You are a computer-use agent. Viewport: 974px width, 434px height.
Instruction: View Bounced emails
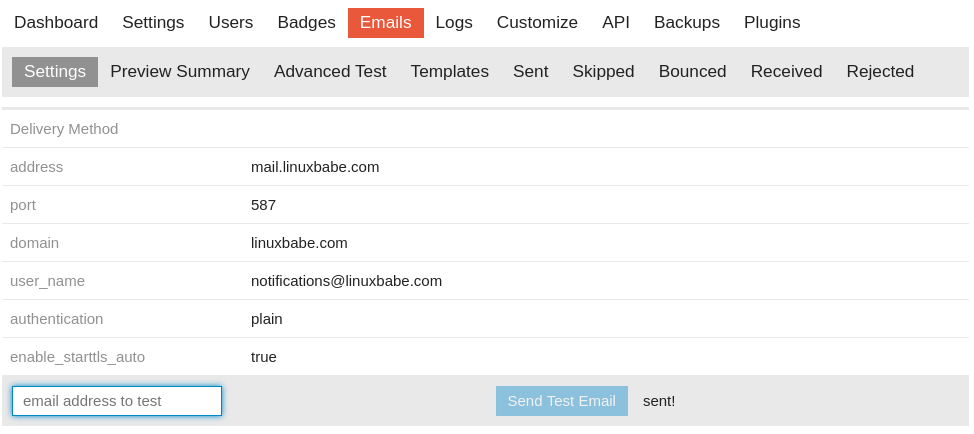point(692,72)
